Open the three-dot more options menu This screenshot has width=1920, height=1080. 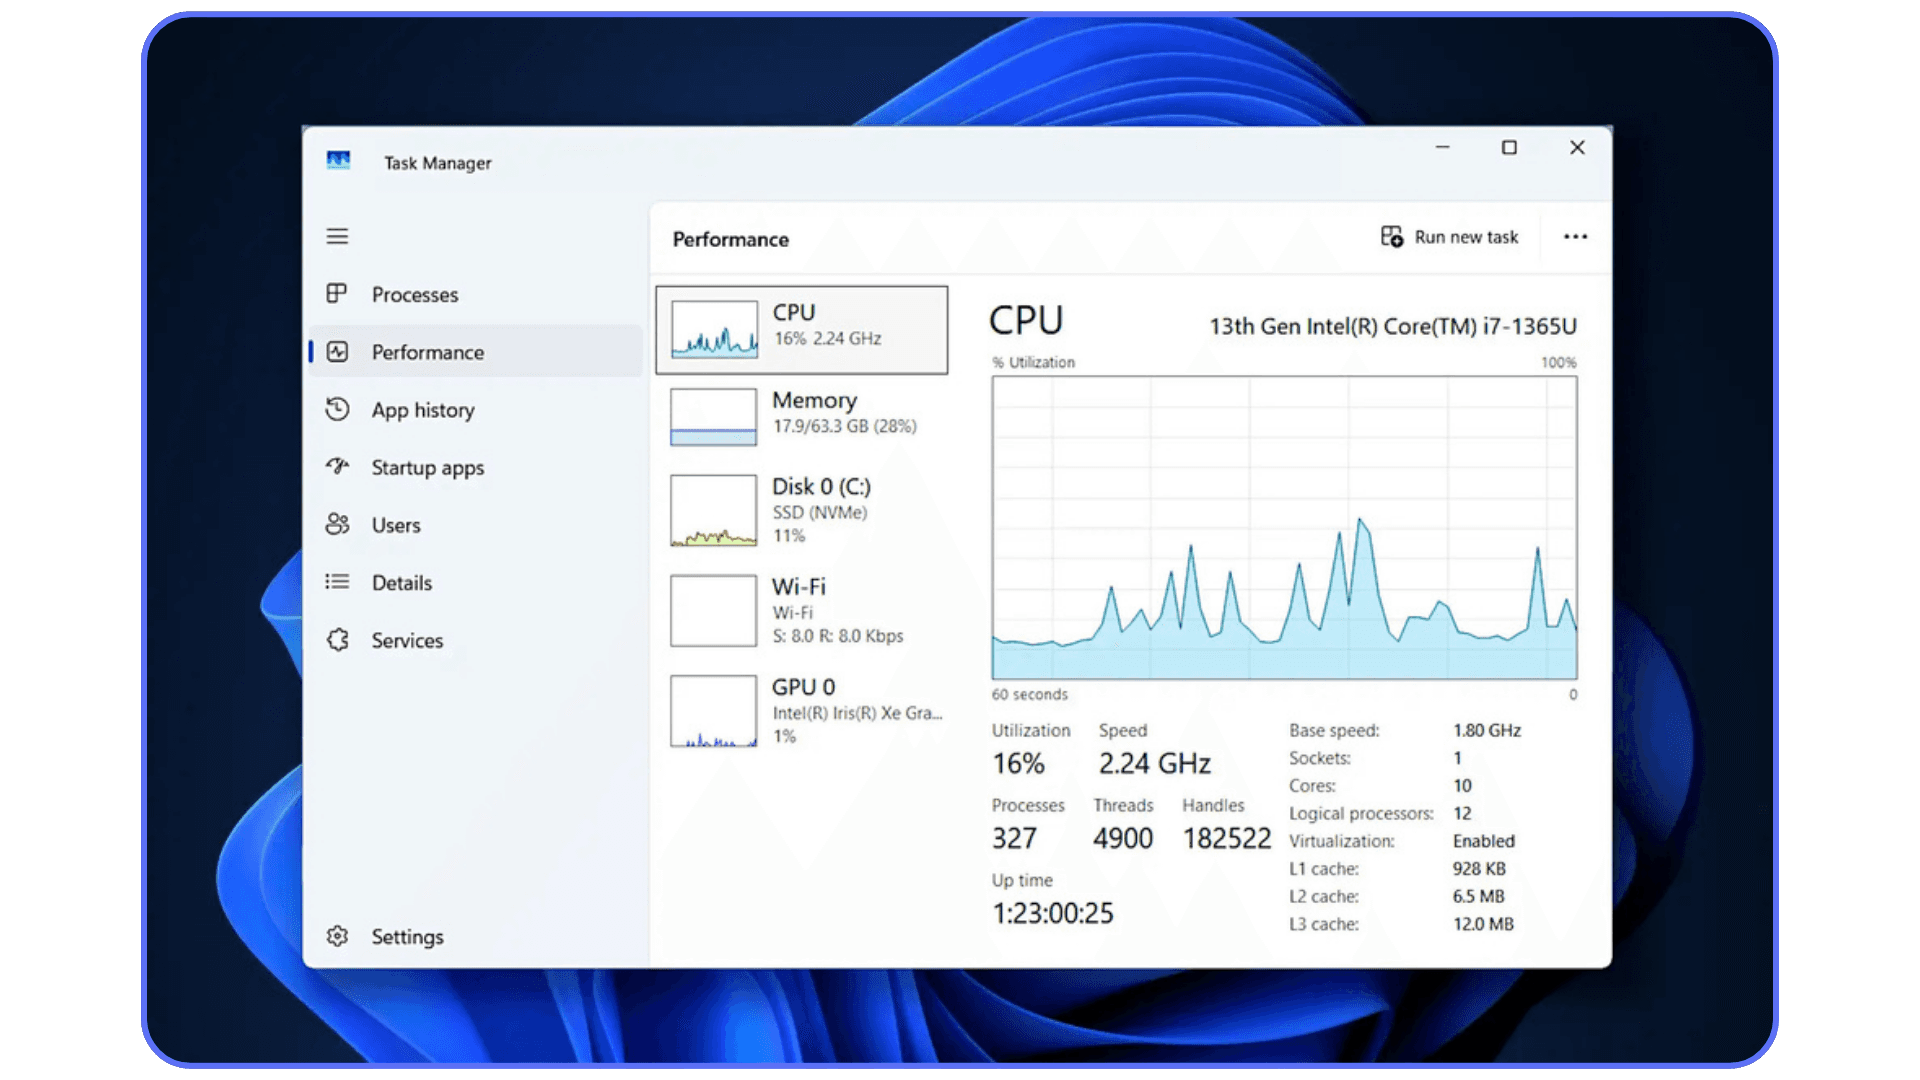click(1576, 237)
